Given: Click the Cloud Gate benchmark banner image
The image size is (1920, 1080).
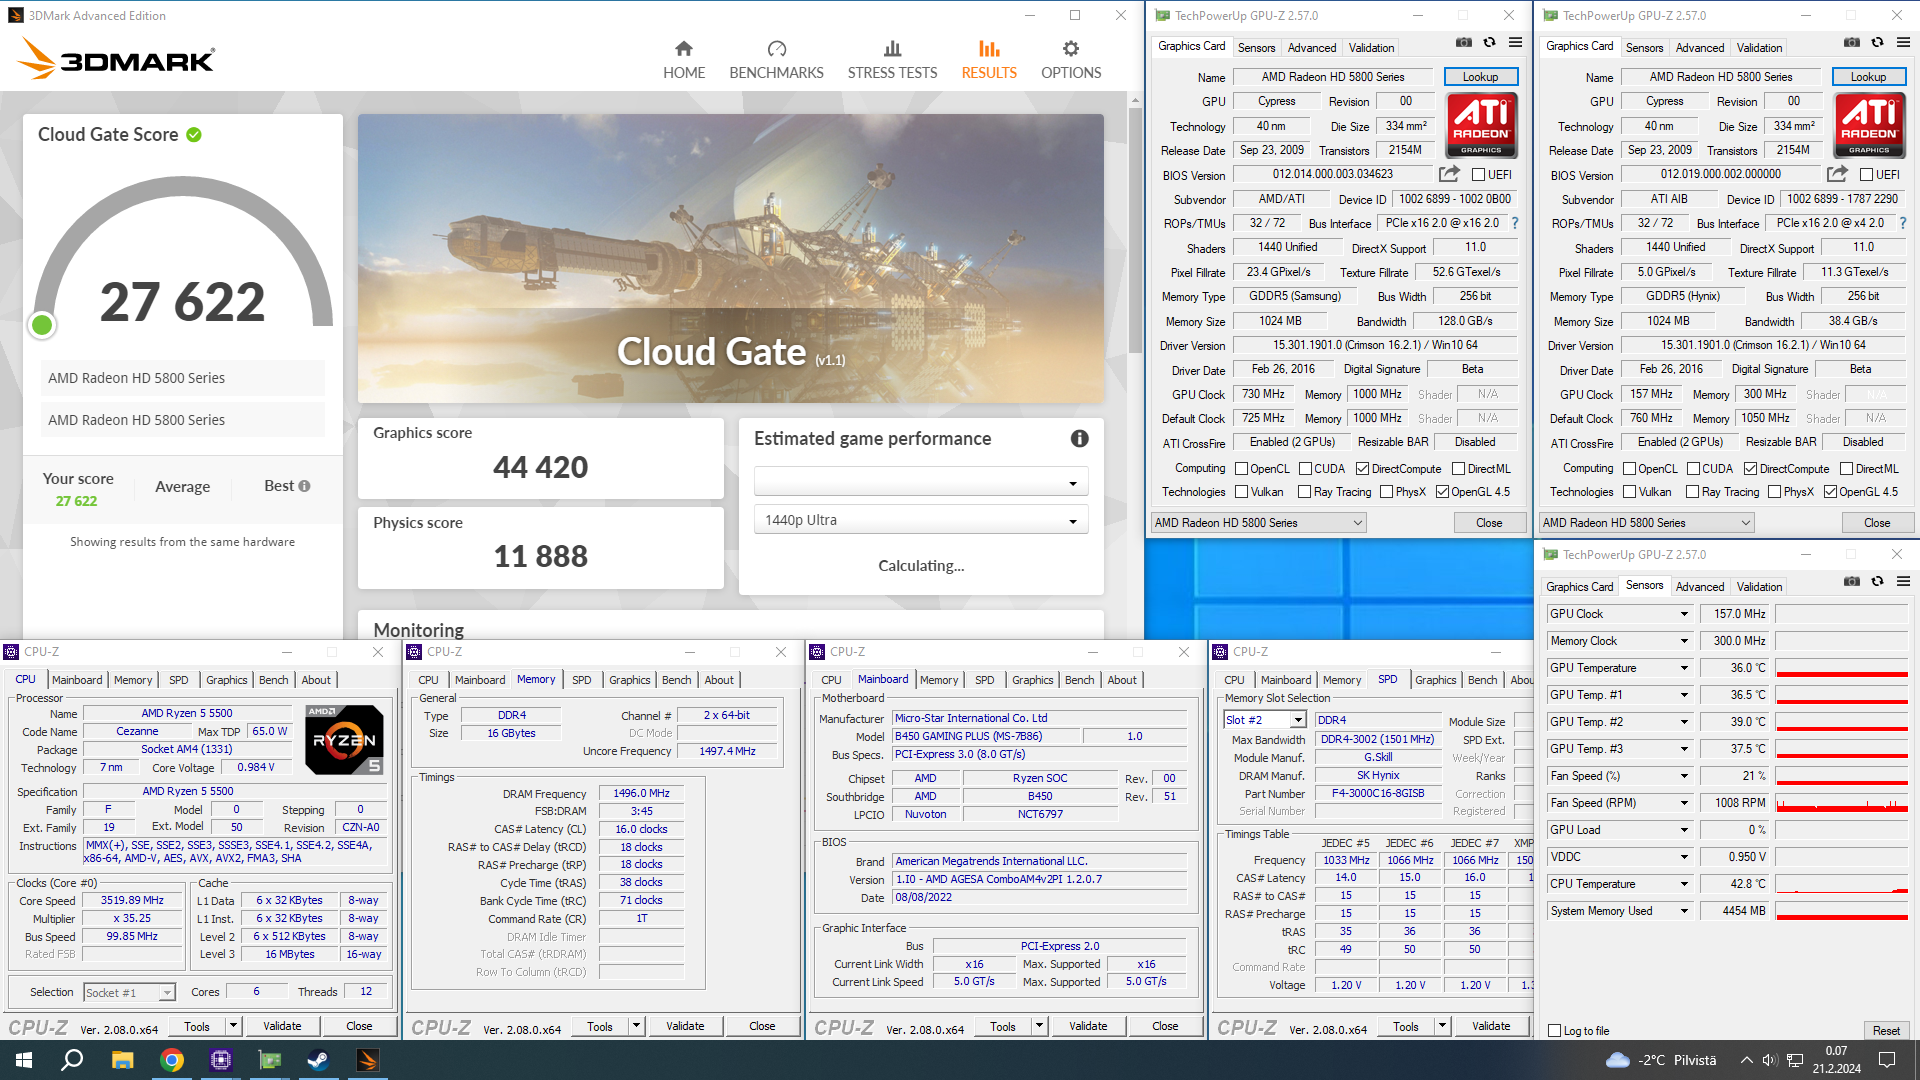Looking at the screenshot, I should (731, 258).
